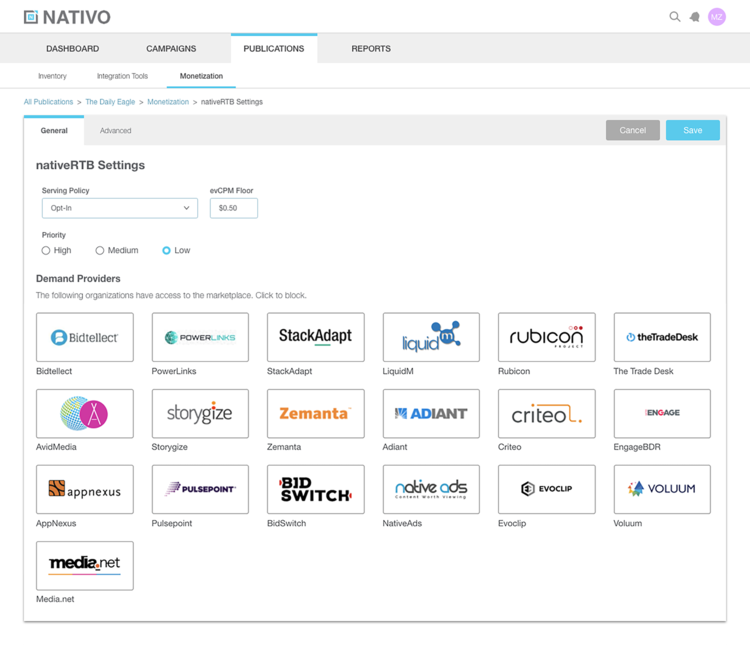Block the Storygize demand provider

pyautogui.click(x=200, y=413)
